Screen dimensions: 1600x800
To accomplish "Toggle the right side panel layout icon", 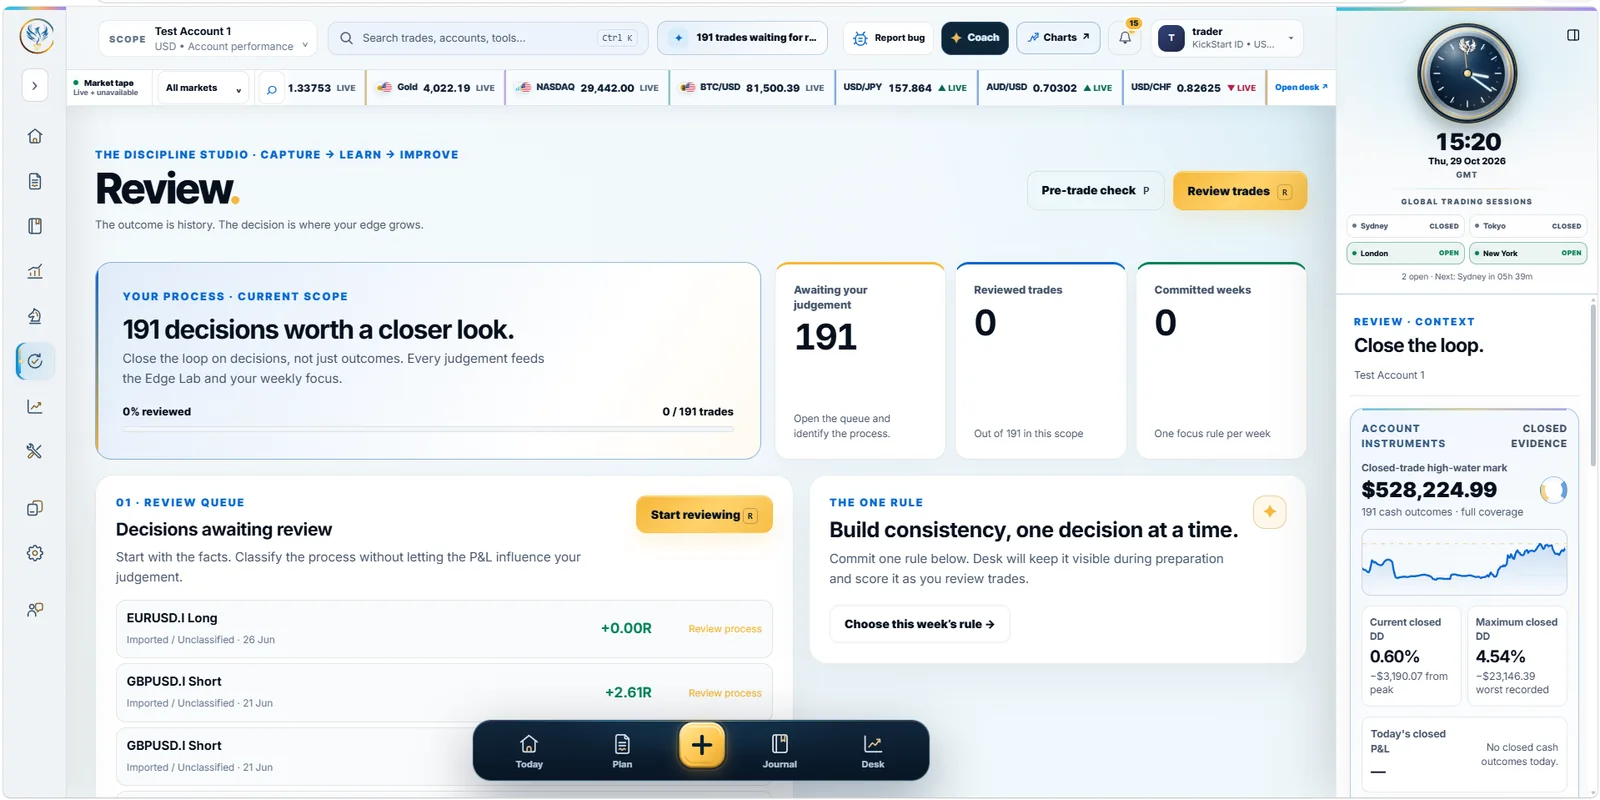I will (1573, 35).
